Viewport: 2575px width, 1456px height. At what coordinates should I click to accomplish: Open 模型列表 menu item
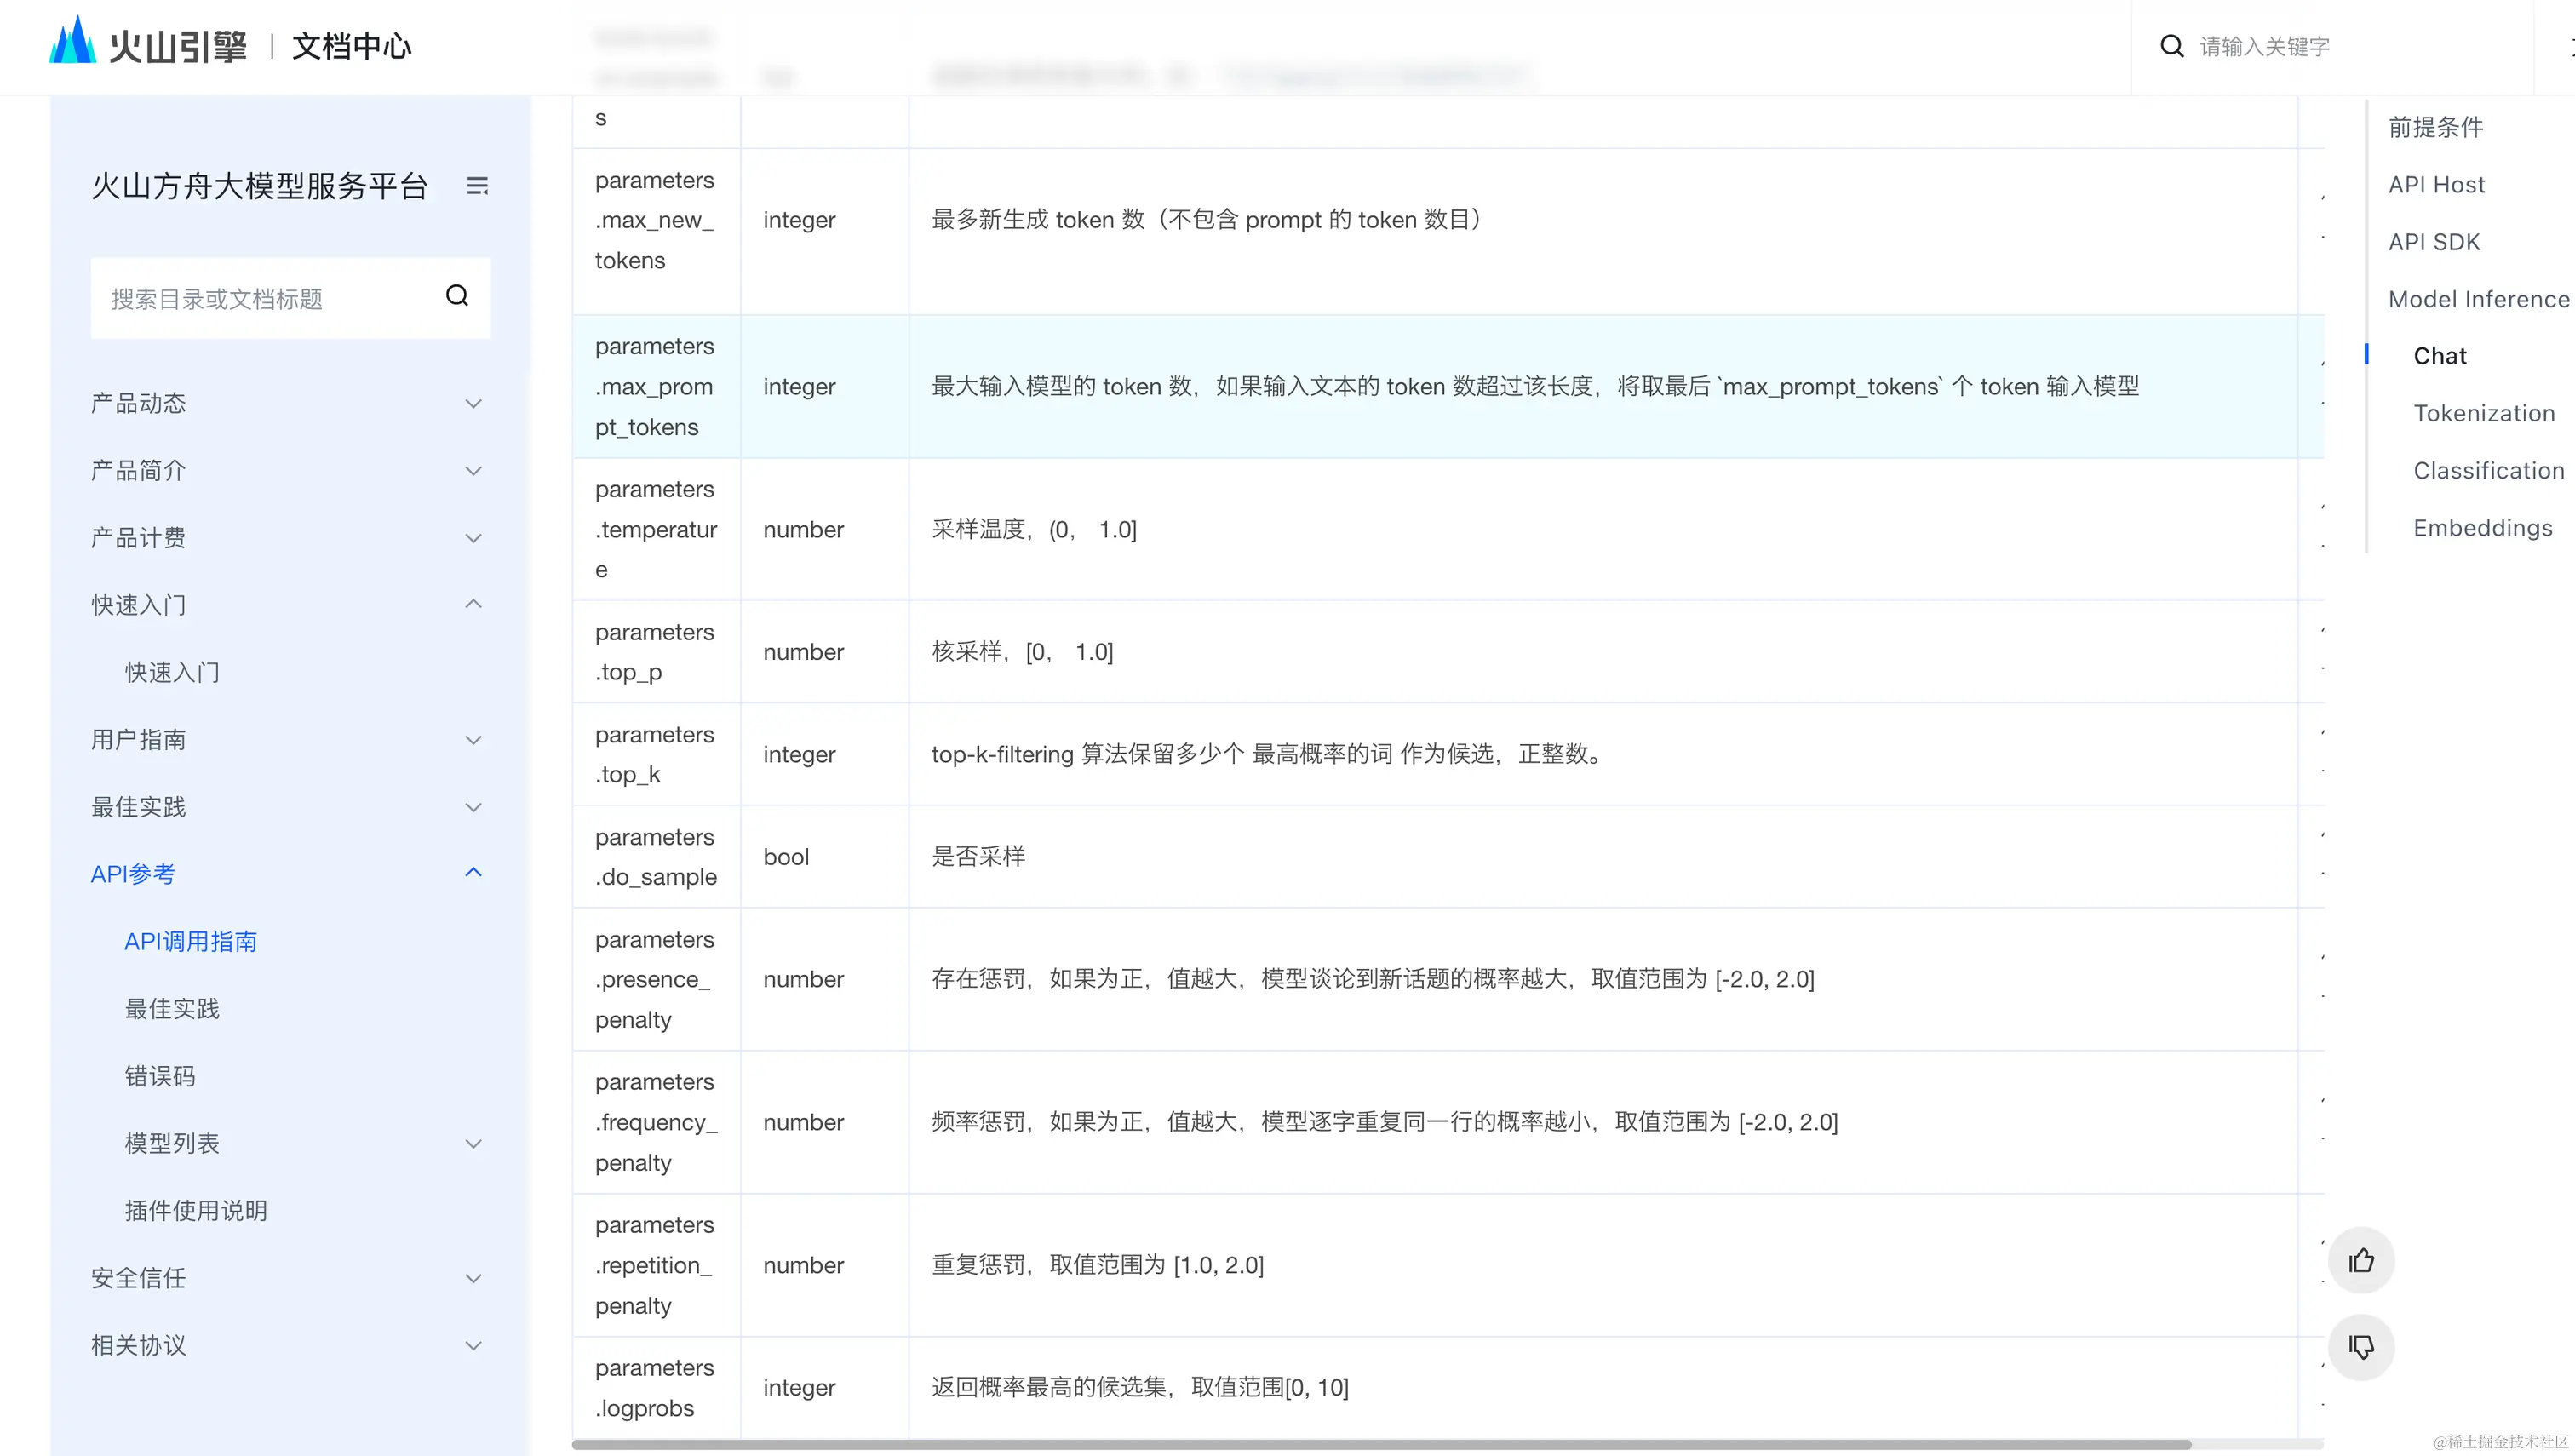172,1143
